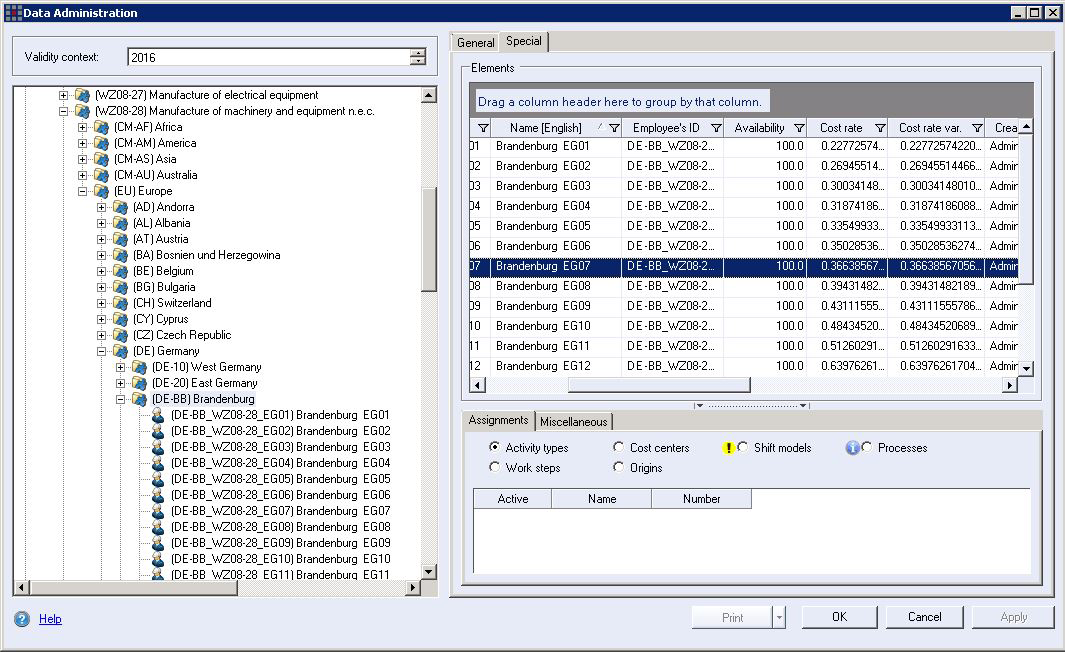1065x652 pixels.
Task: Collapse the WZ08-28 machinery node
Action: [x=63, y=111]
